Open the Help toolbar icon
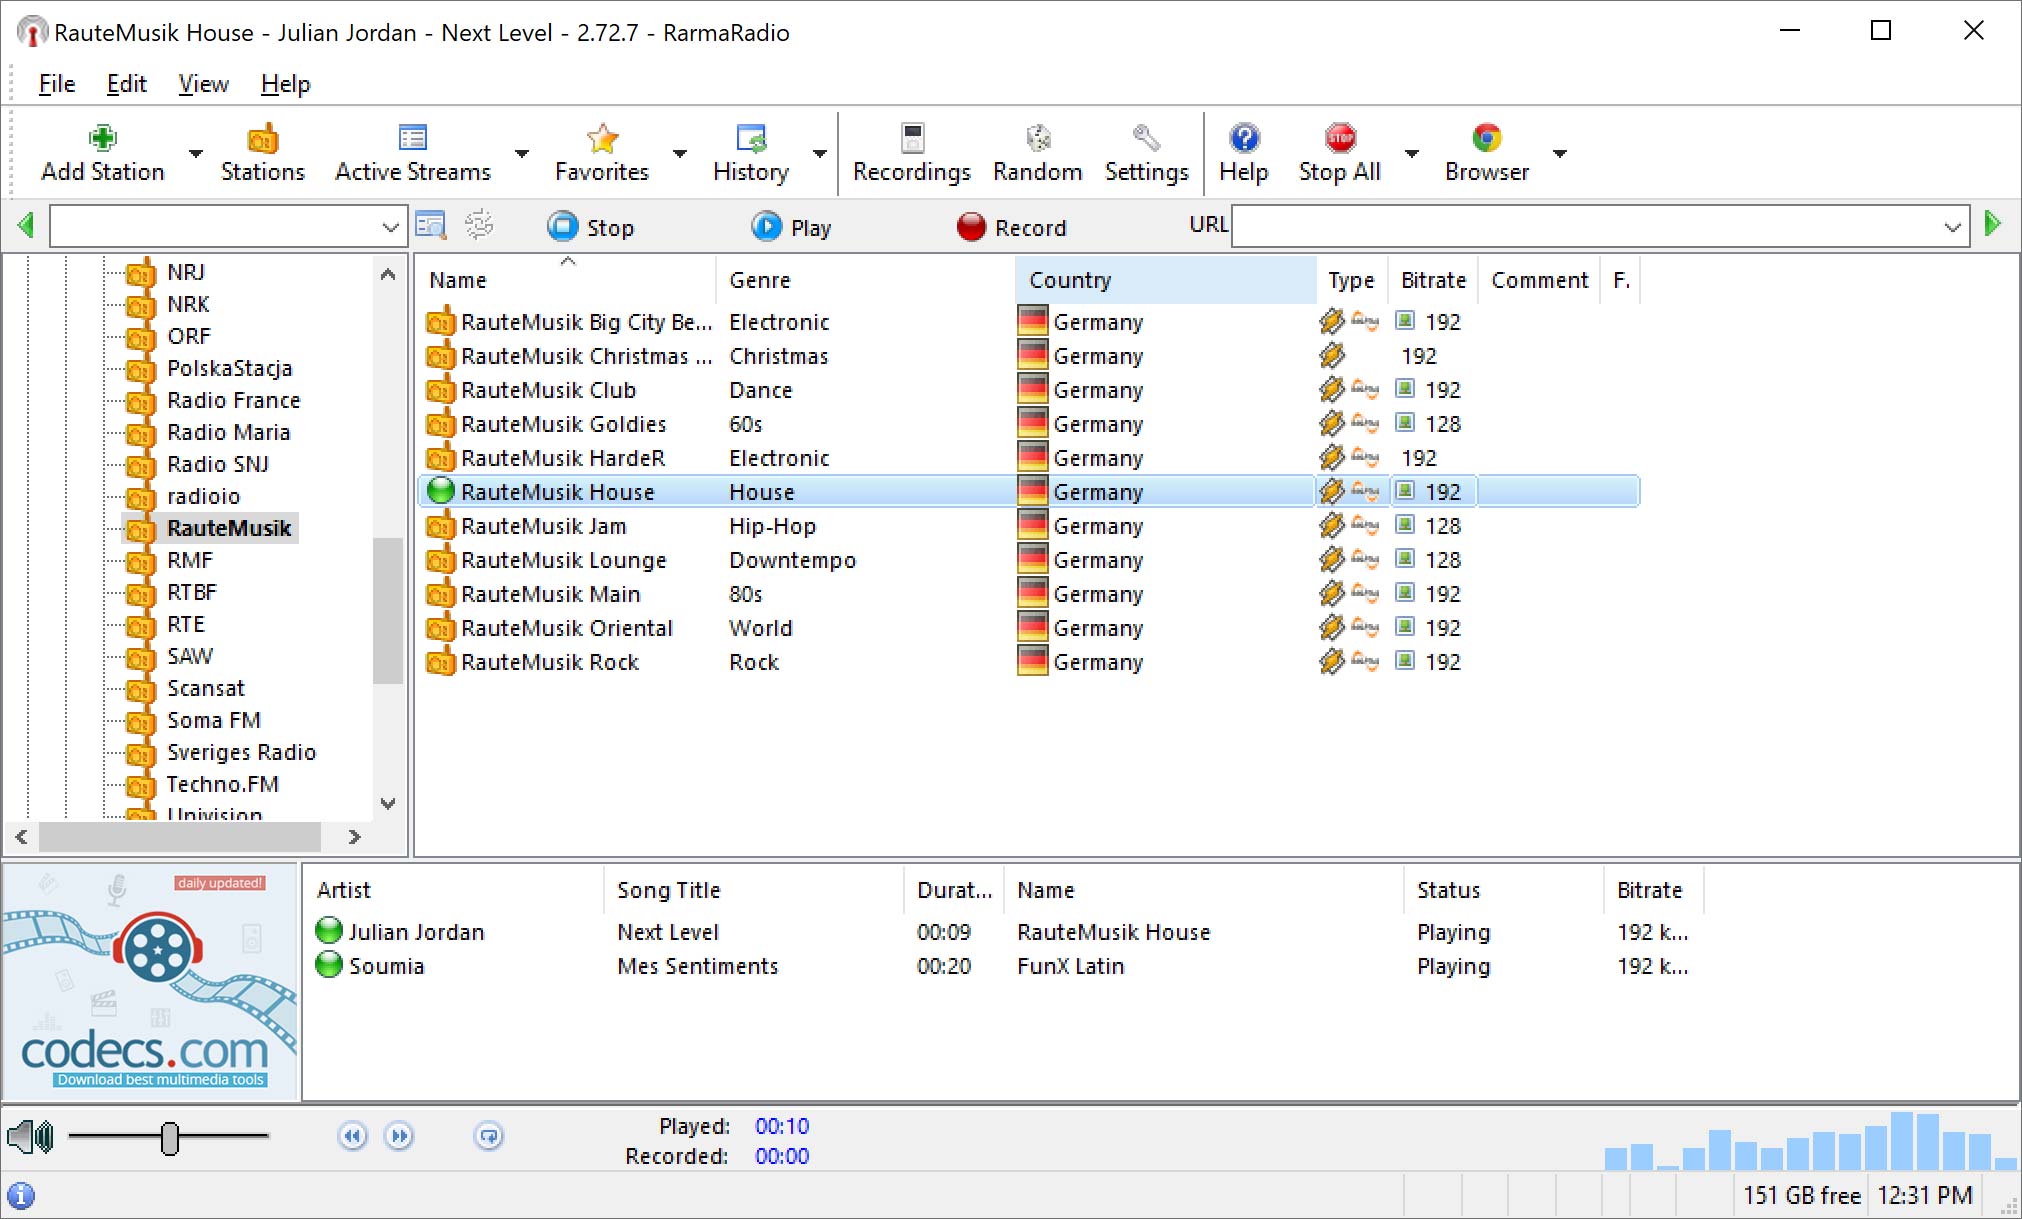 pyautogui.click(x=1244, y=138)
